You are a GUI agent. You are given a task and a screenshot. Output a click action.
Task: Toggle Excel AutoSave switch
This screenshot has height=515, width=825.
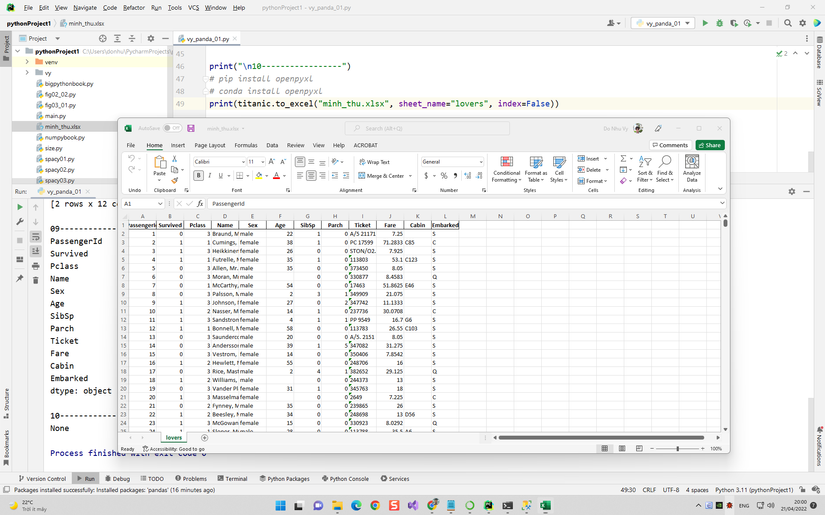pyautogui.click(x=172, y=128)
